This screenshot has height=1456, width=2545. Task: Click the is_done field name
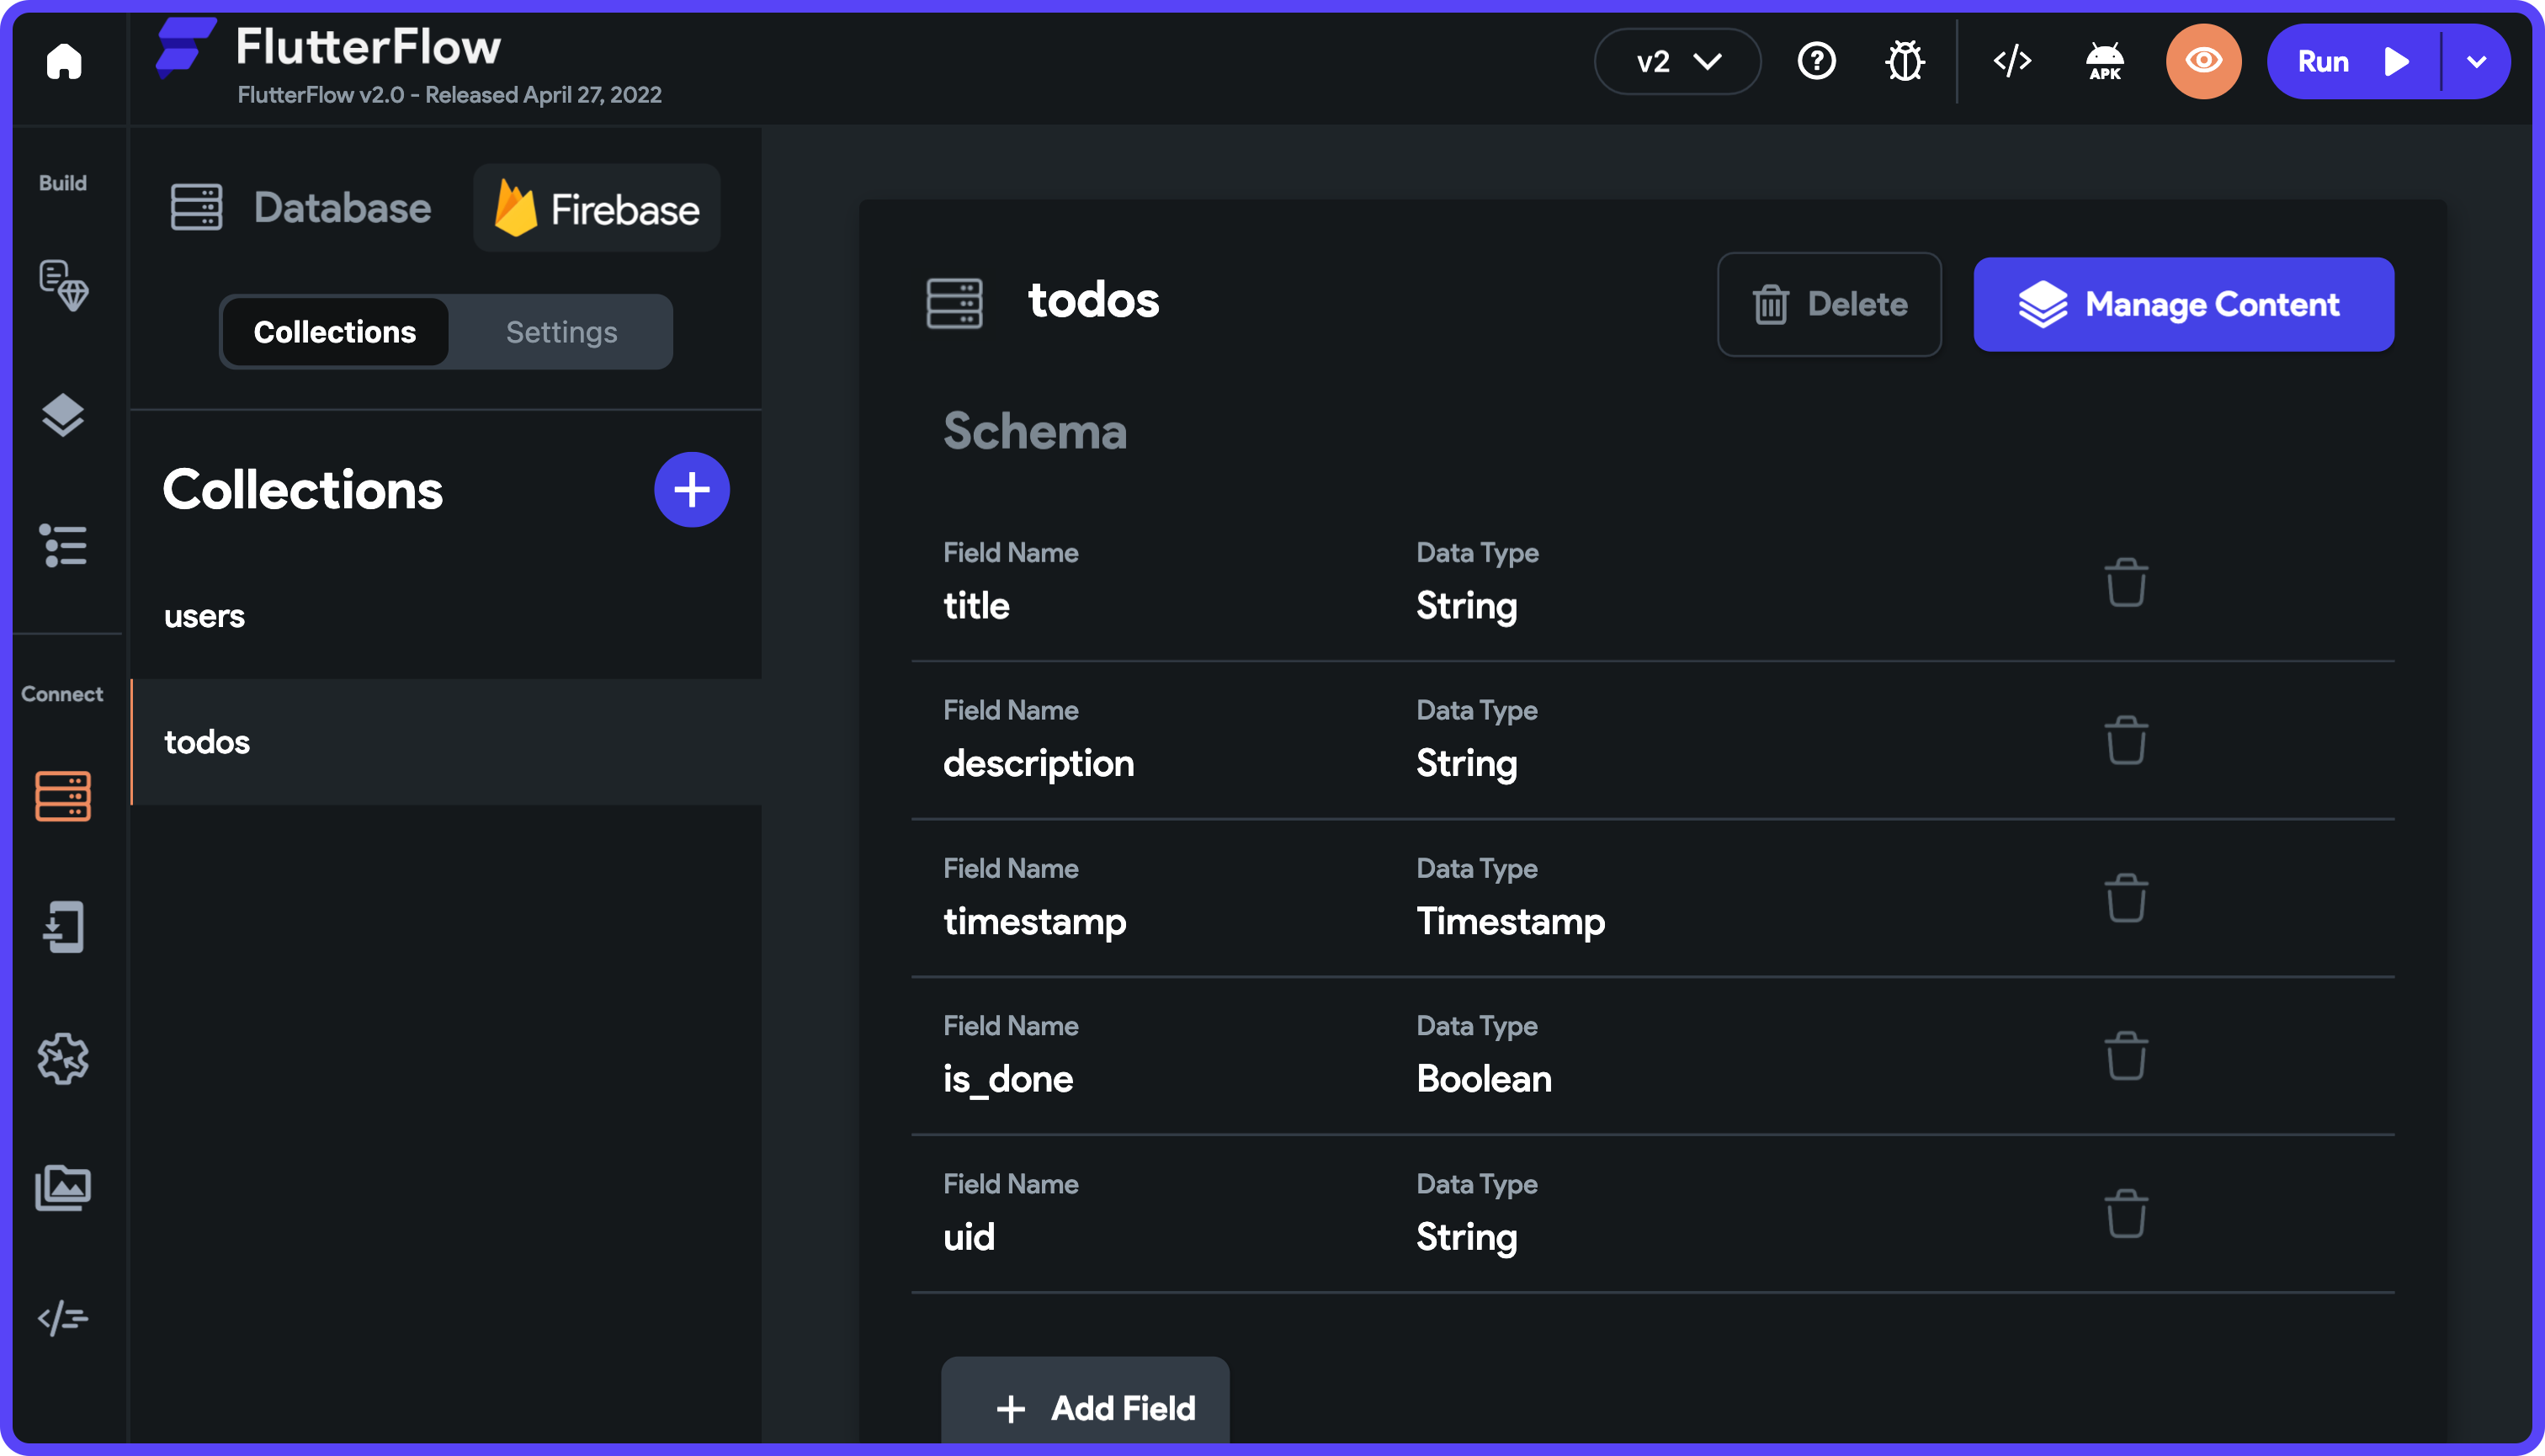click(1008, 1080)
